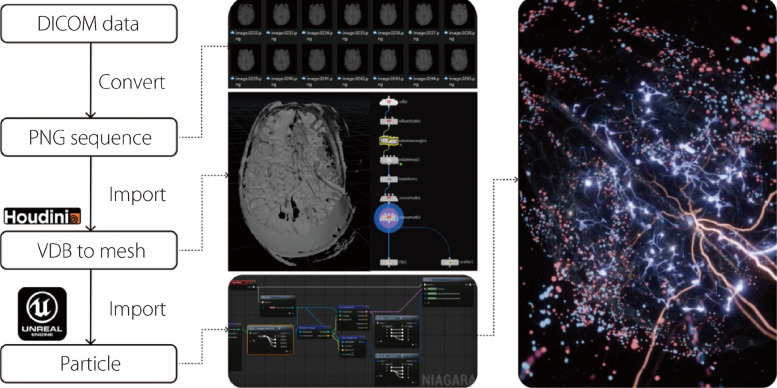
Task: Click the Unreal Engine logo
Action: [42, 314]
